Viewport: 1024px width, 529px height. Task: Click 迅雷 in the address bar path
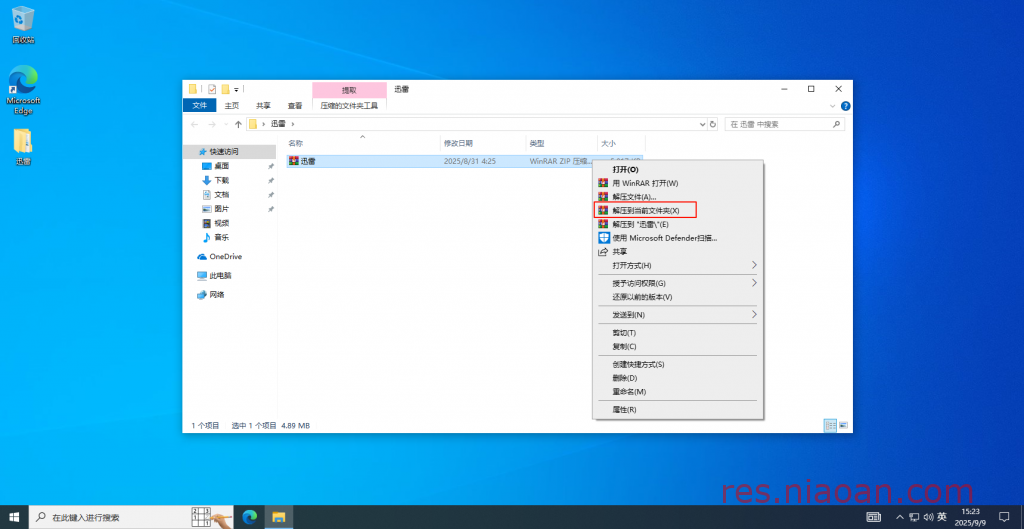tap(278, 124)
